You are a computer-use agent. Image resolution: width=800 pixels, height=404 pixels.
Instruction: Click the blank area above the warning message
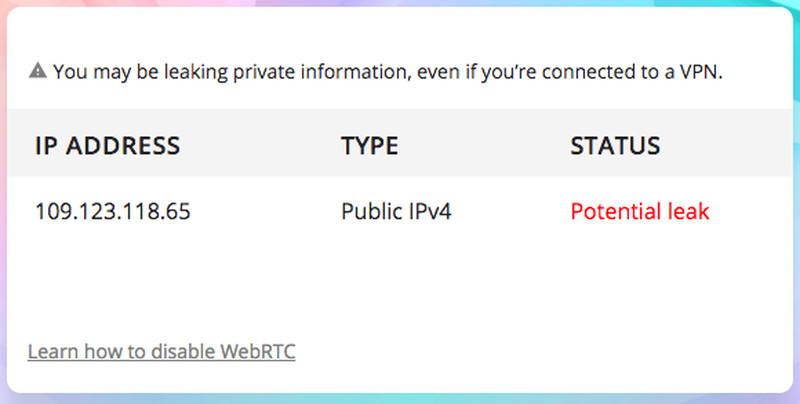[398, 33]
